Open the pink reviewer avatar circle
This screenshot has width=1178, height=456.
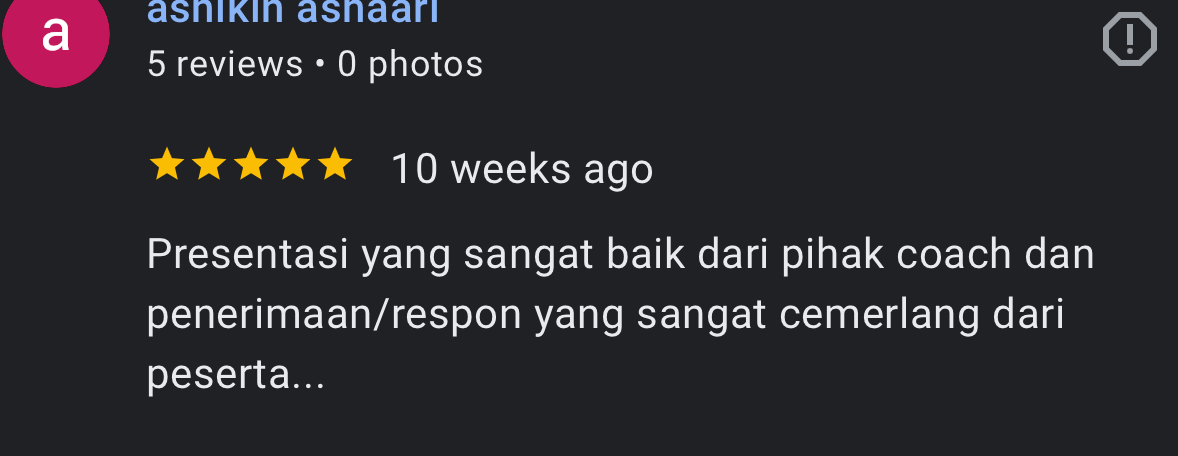[x=56, y=36]
